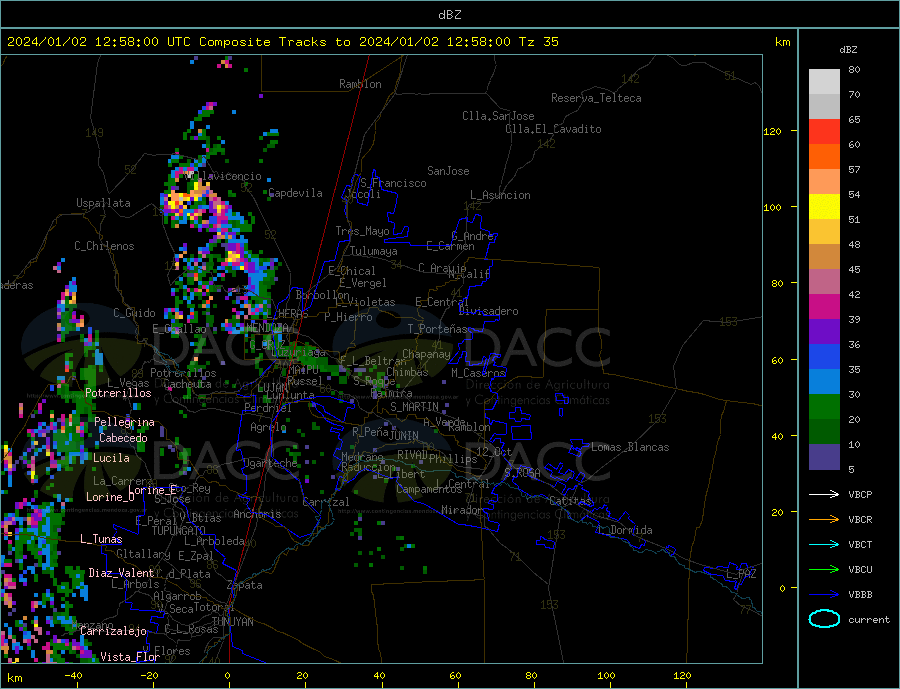This screenshot has width=900, height=689.
Task: Click the cyan 'current' ellipse symbol
Action: pos(824,619)
